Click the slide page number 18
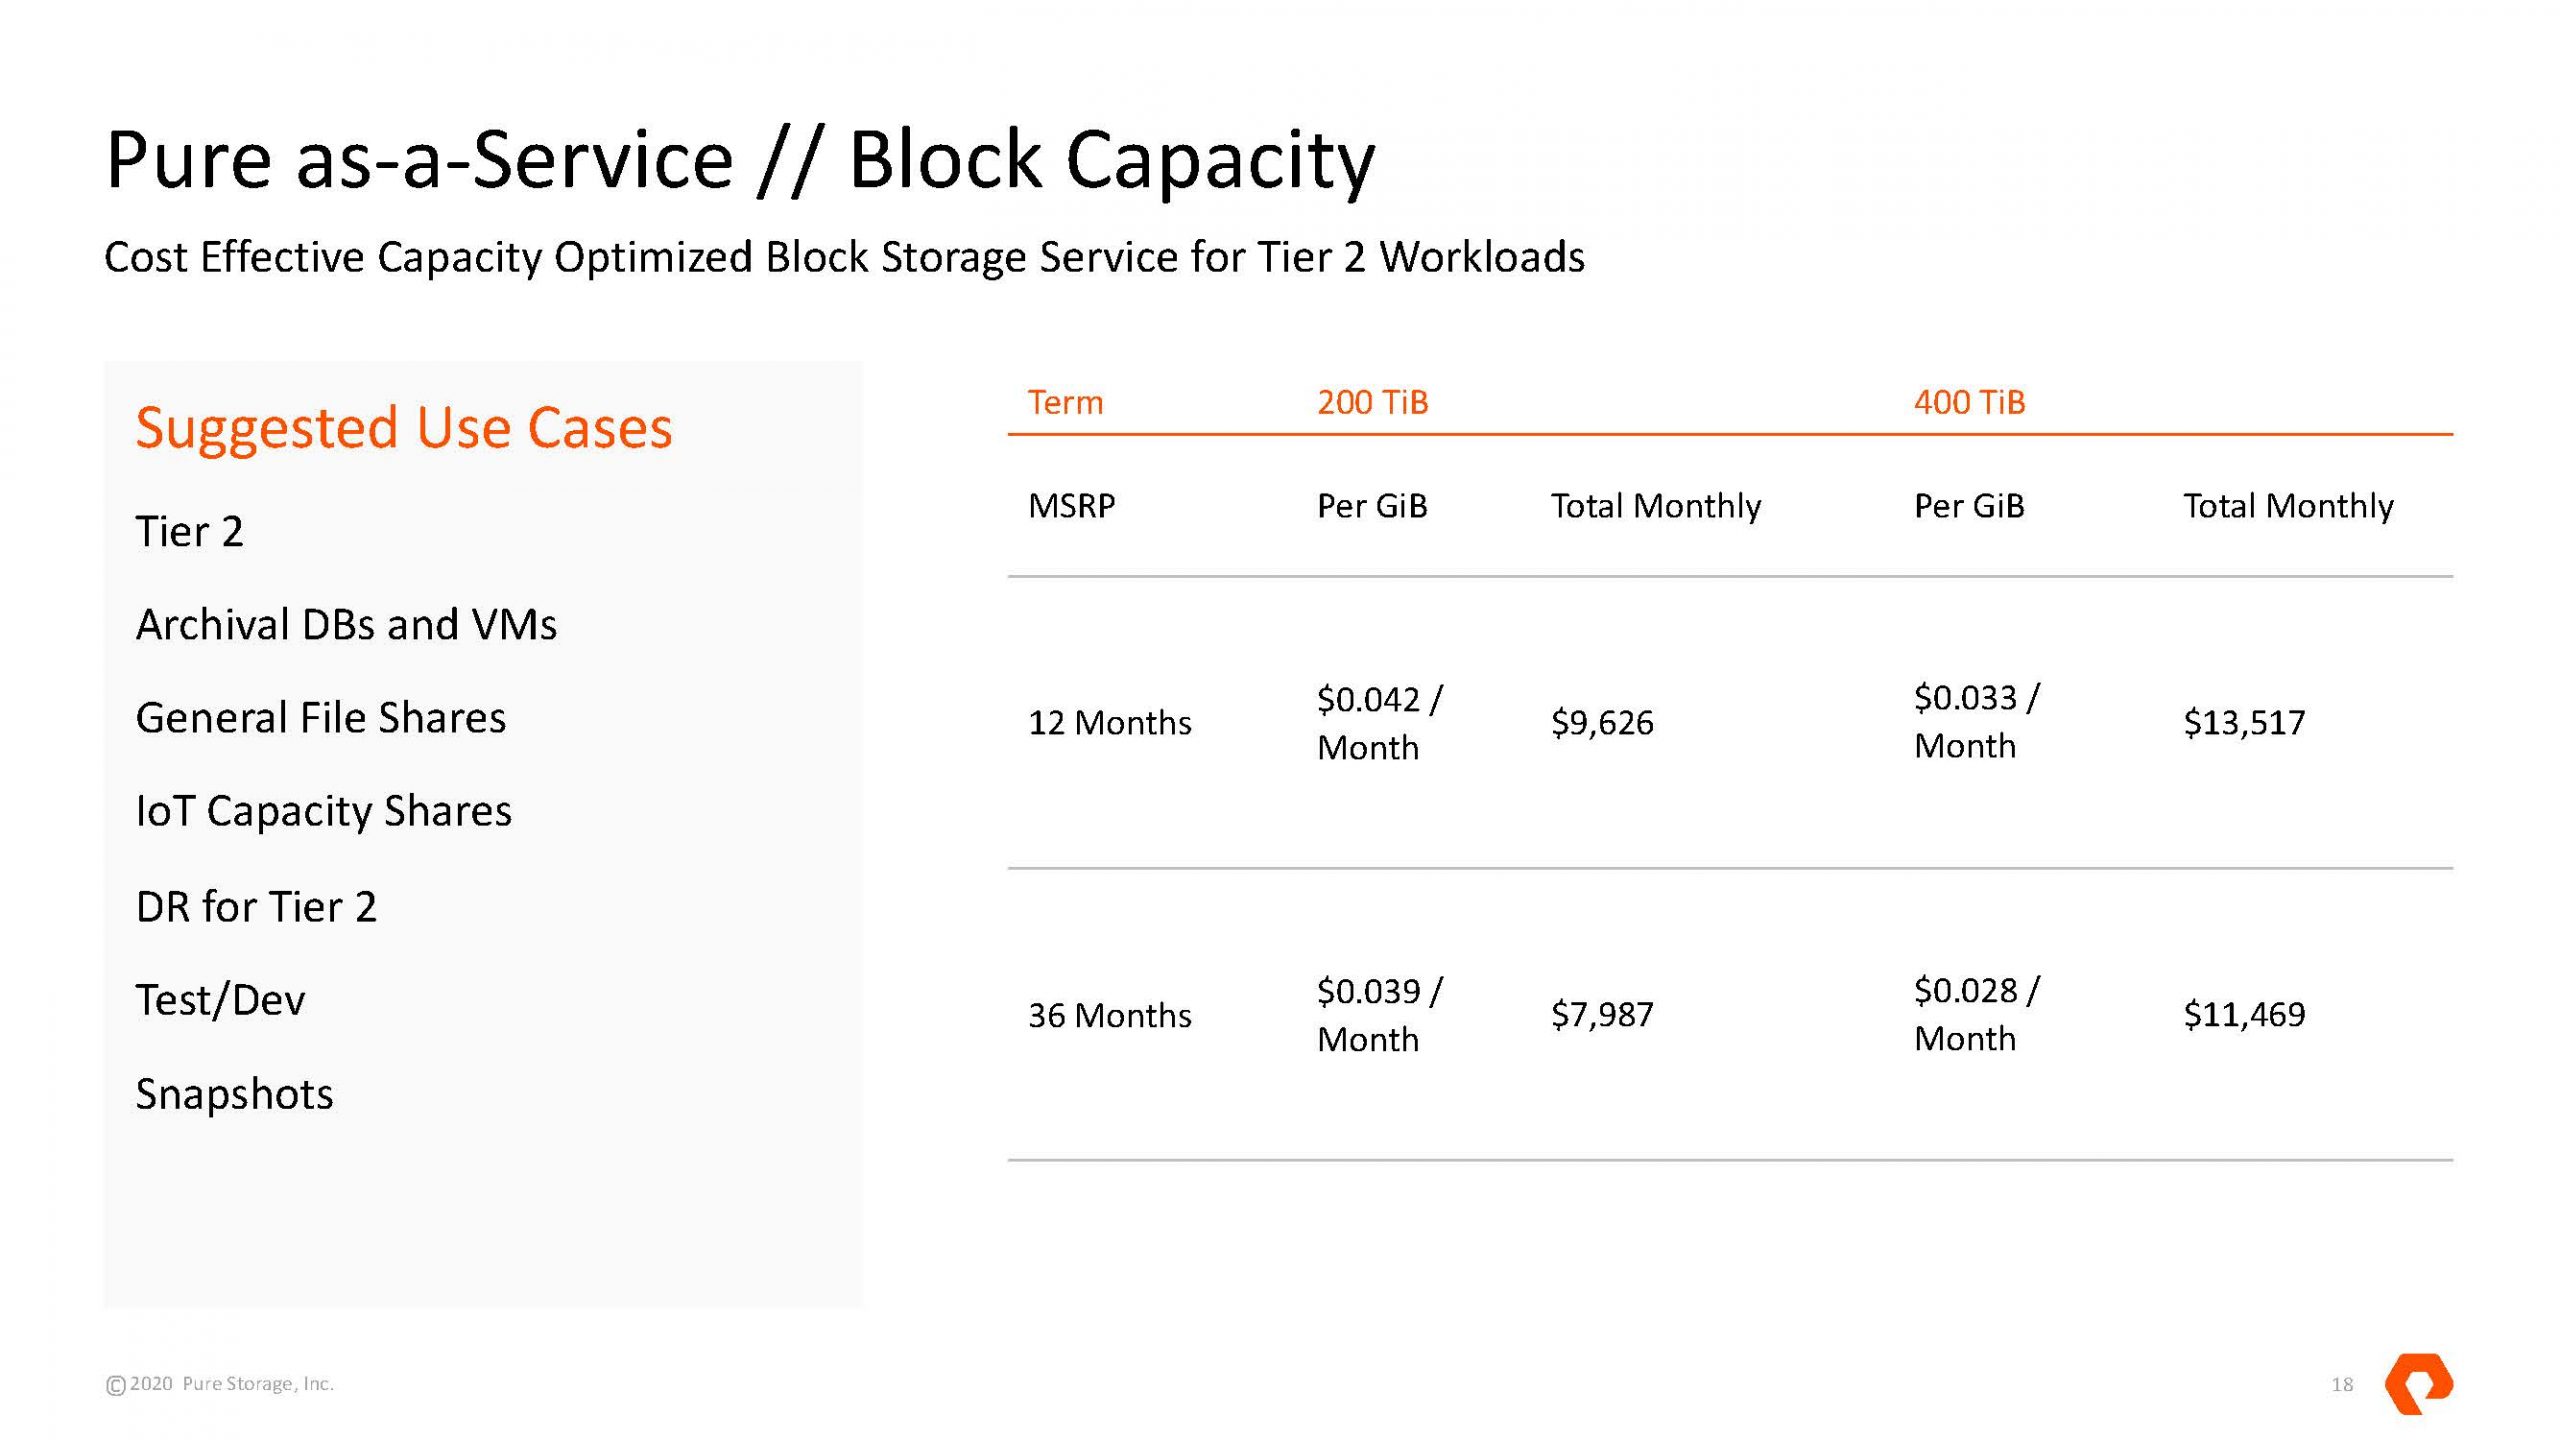Image resolution: width=2560 pixels, height=1440 pixels. pyautogui.click(x=2342, y=1385)
